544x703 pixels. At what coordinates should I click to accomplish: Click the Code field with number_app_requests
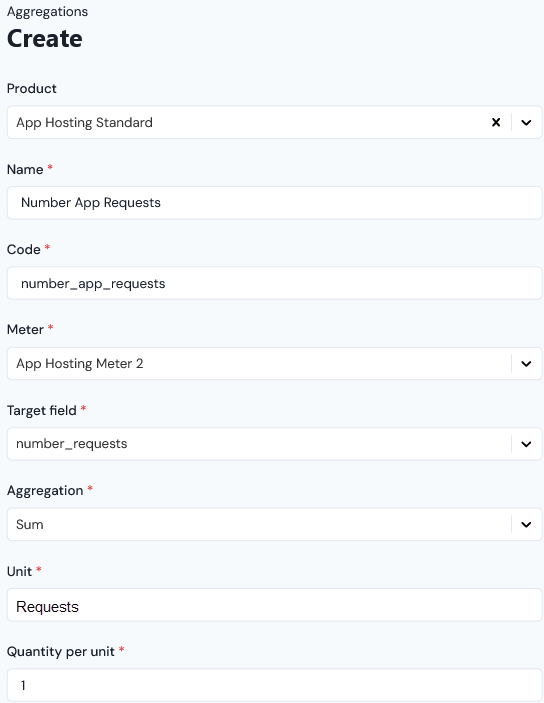click(274, 283)
